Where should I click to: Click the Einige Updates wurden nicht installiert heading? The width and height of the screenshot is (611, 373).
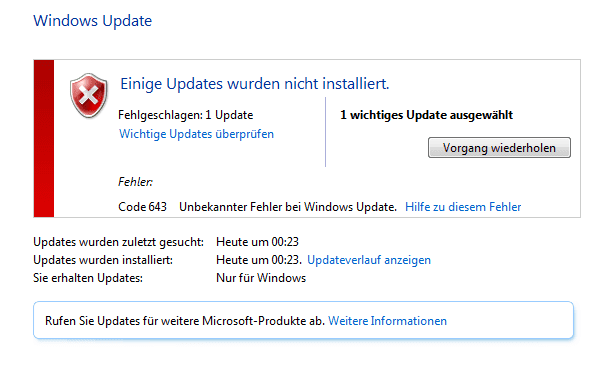[x=254, y=84]
